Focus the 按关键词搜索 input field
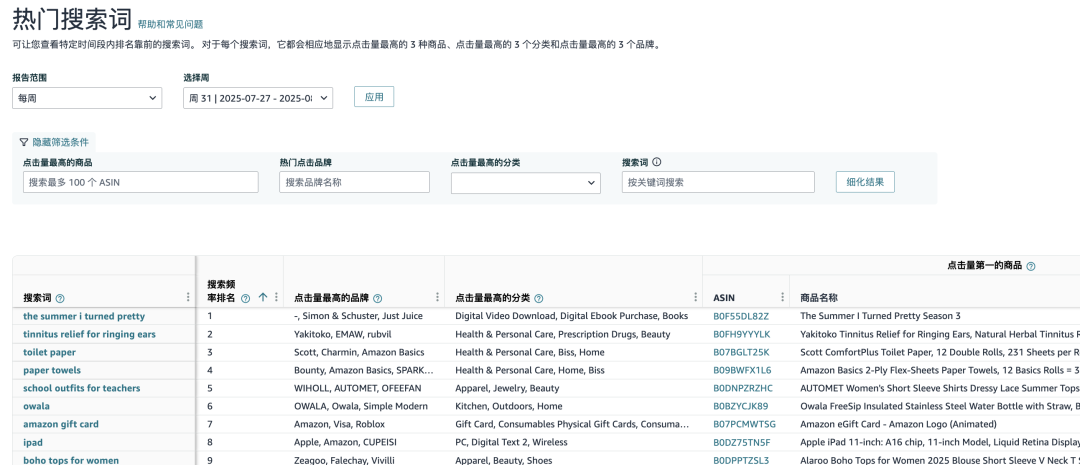Screen dimensions: 1080x465 [718, 182]
